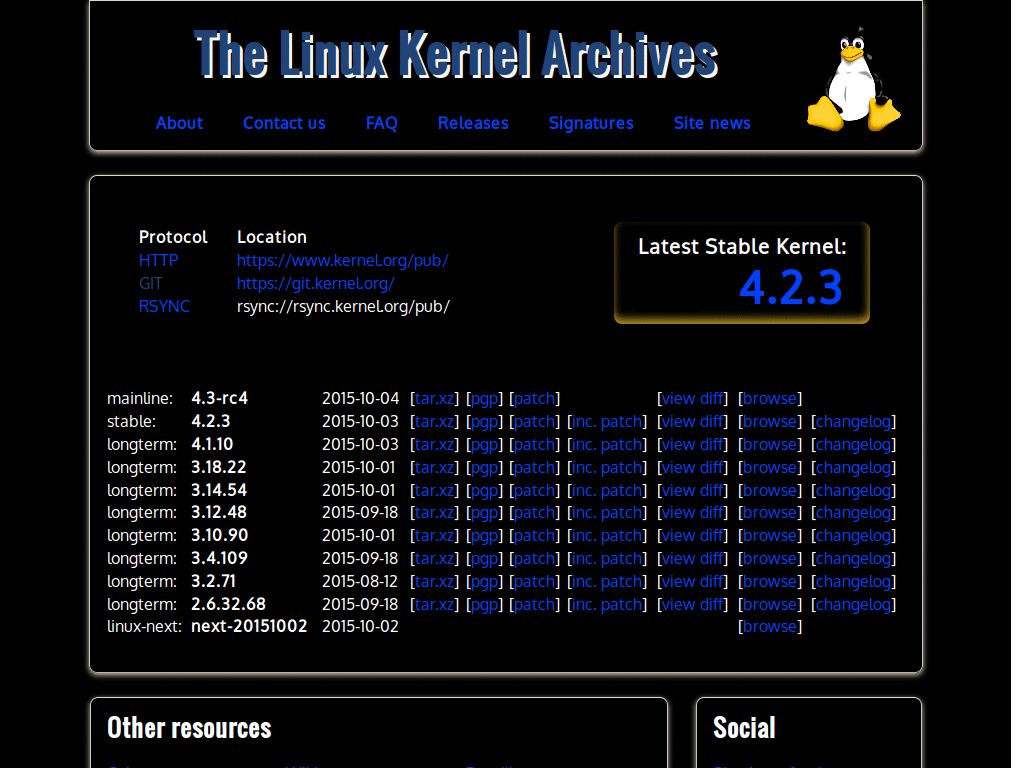Visit https://www.kernel.org/pub/ location link
Image resolution: width=1024 pixels, height=768 pixels.
tap(343, 260)
